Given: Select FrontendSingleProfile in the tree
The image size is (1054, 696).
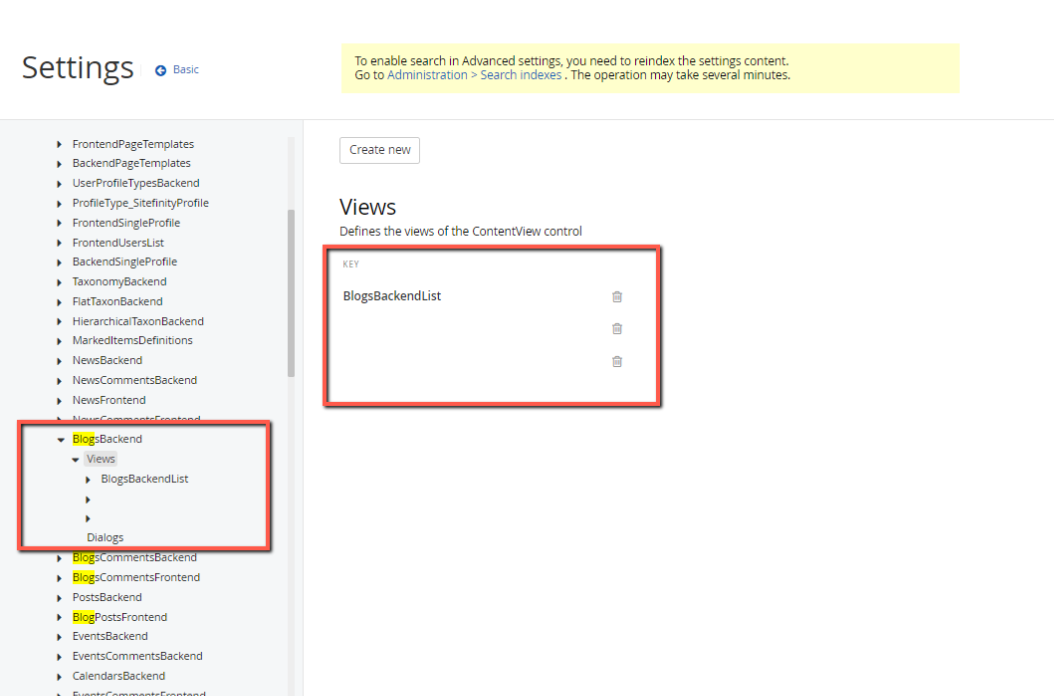Looking at the screenshot, I should 126,223.
